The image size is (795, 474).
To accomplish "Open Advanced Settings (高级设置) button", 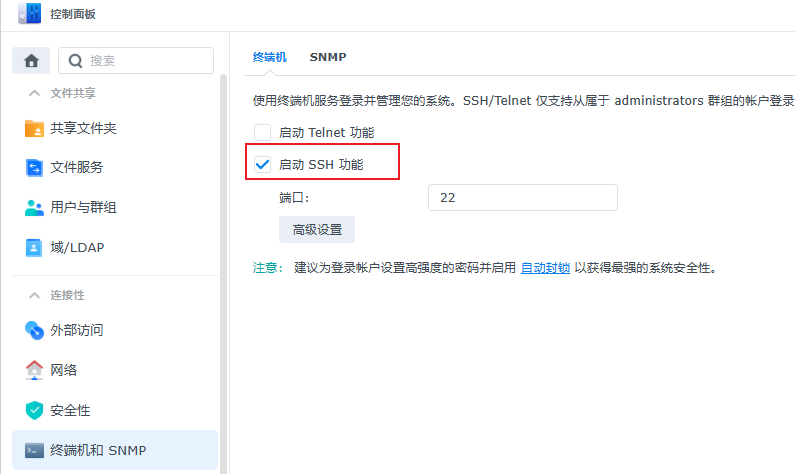I will point(317,229).
